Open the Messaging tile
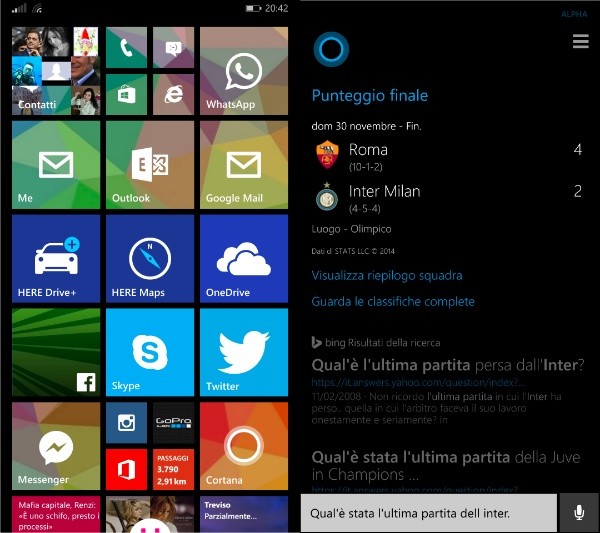The width and height of the screenshot is (600, 533). pos(173,47)
